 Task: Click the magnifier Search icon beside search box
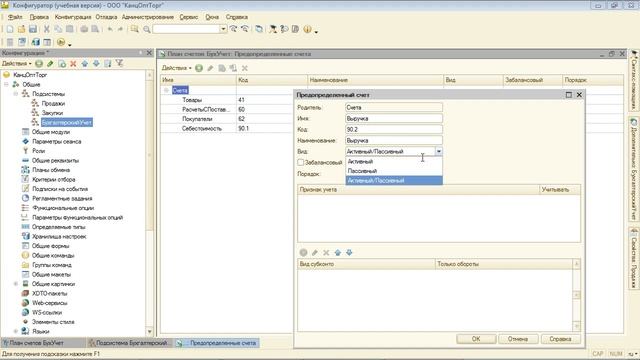tap(147, 29)
